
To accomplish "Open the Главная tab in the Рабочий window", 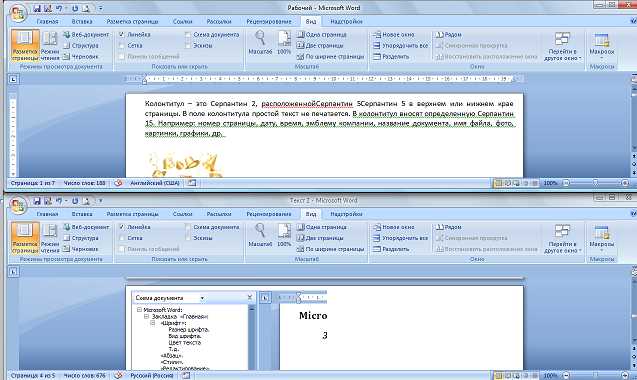I will (48, 22).
